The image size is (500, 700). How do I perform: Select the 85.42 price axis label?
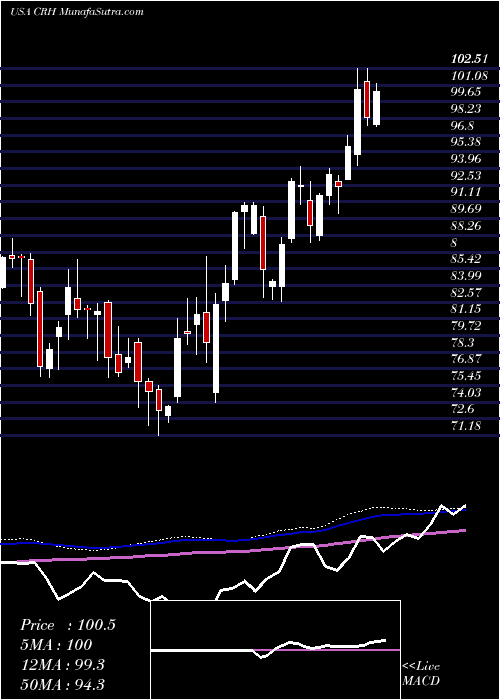pyautogui.click(x=467, y=259)
